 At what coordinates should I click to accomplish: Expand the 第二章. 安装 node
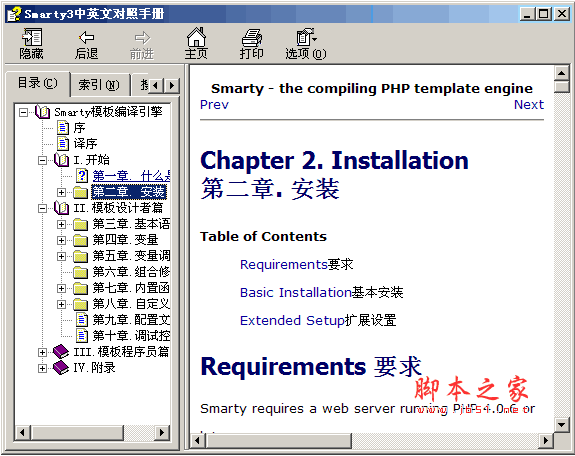[x=62, y=192]
